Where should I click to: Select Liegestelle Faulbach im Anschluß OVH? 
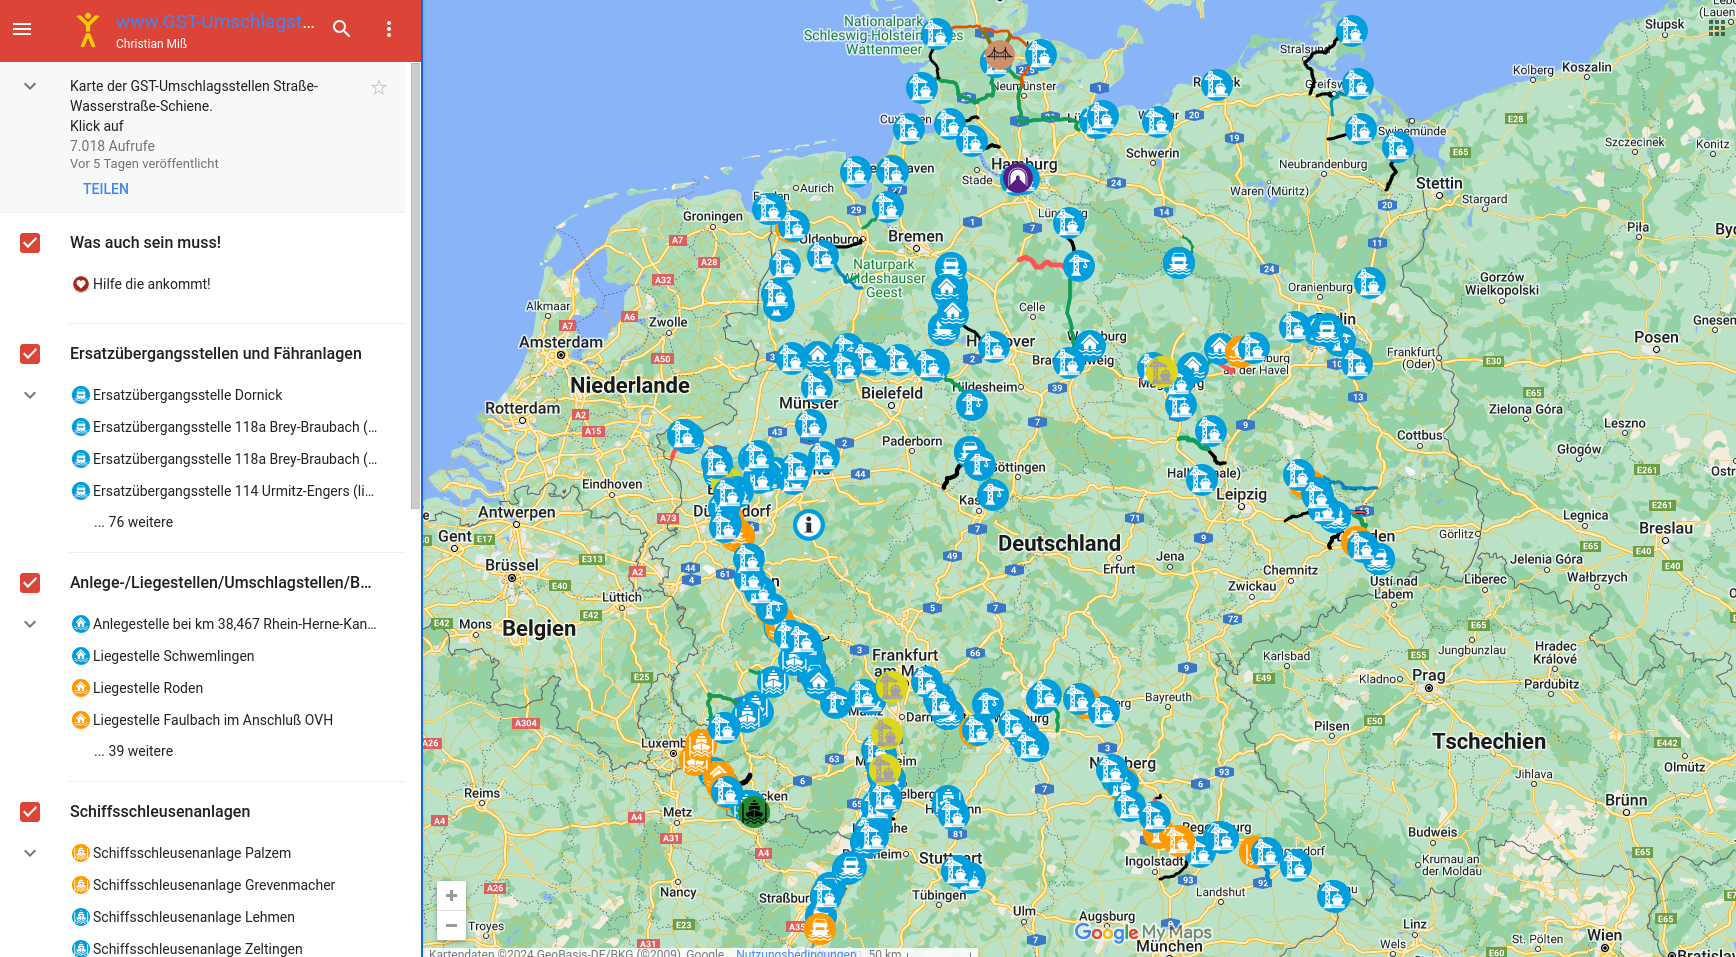coord(213,720)
